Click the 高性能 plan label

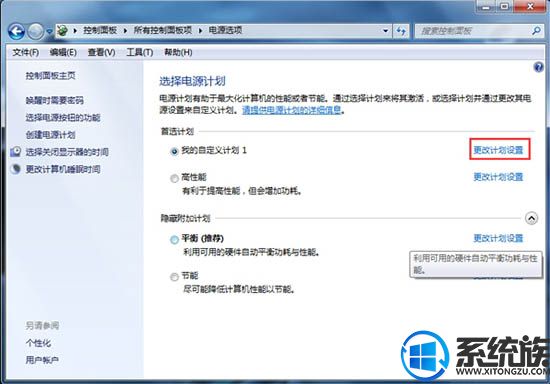point(194,177)
